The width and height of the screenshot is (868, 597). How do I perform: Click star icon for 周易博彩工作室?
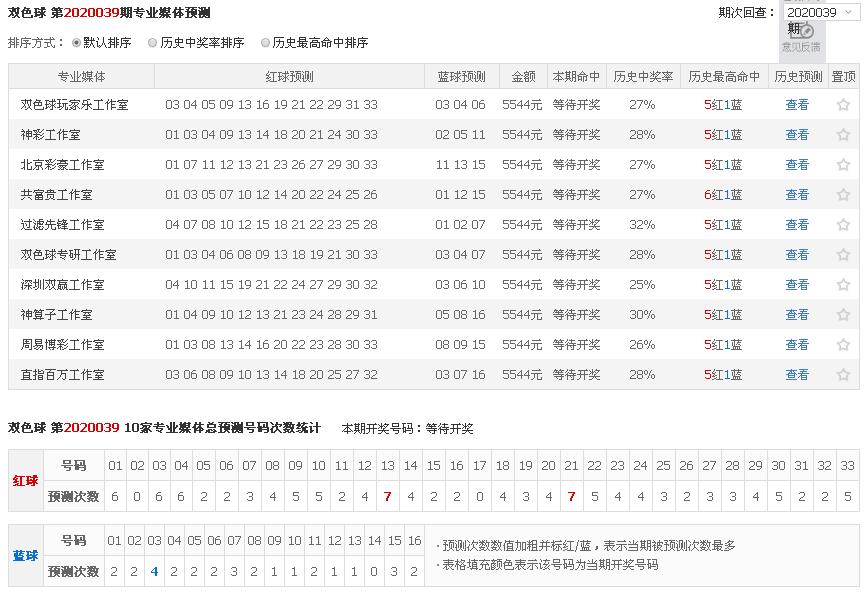click(843, 345)
